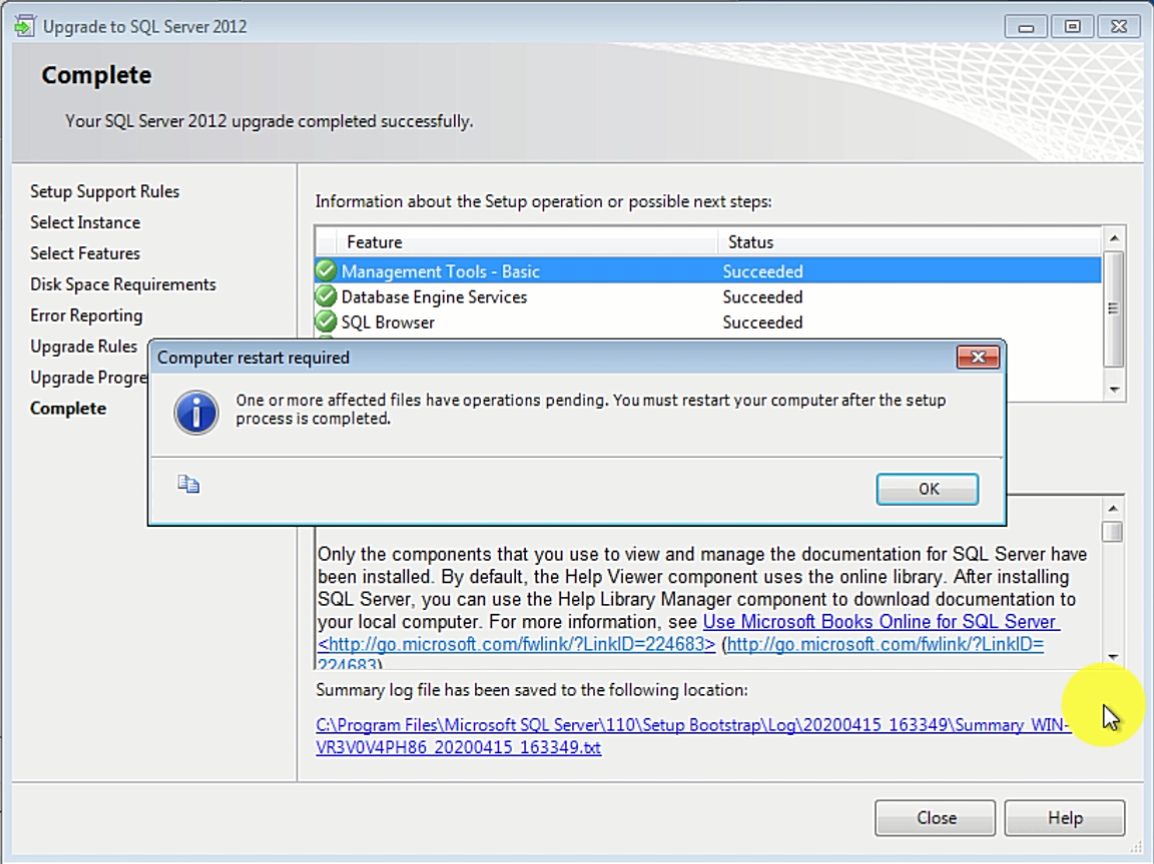Open Help from the wizard footer
The width and height of the screenshot is (1154, 864).
point(1064,818)
